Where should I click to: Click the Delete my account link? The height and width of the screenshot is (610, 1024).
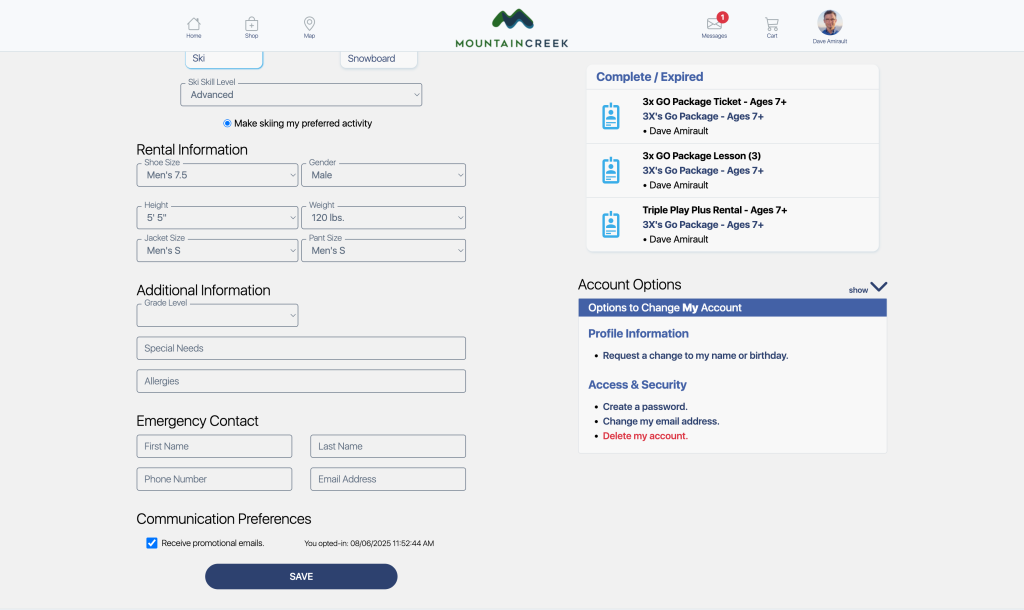coord(645,436)
